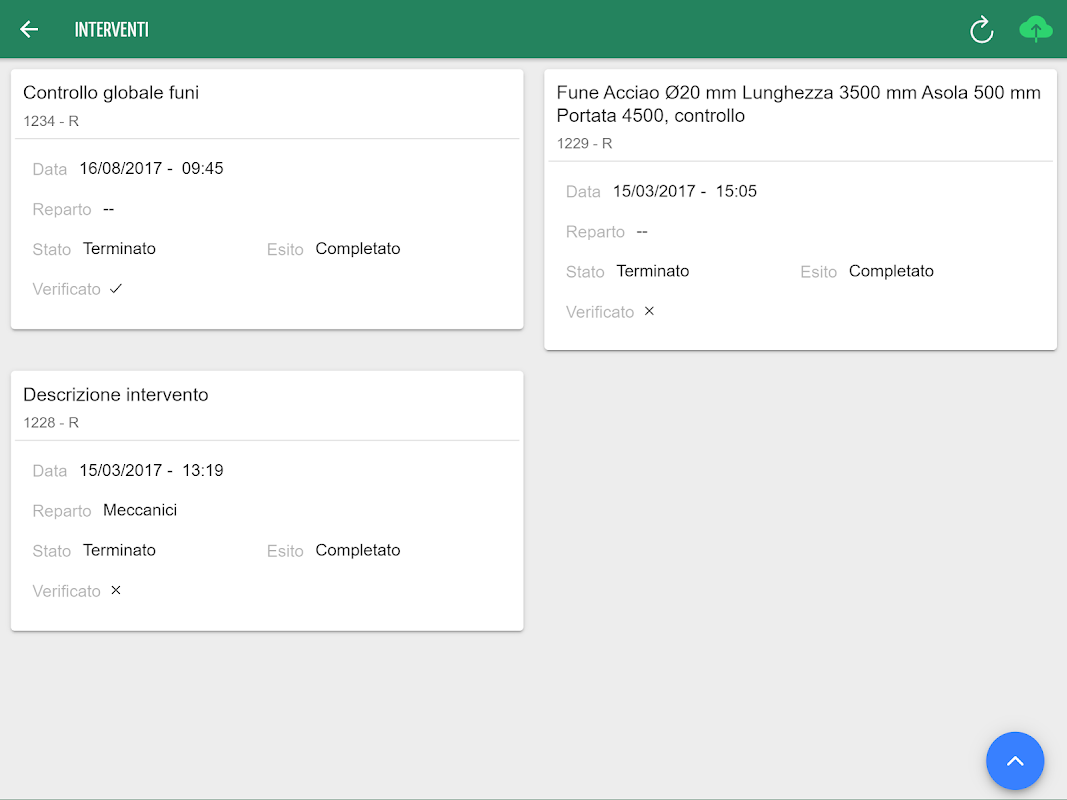Open the Fune Acciao Ø20 mm card title
This screenshot has width=1067, height=800.
point(798,104)
